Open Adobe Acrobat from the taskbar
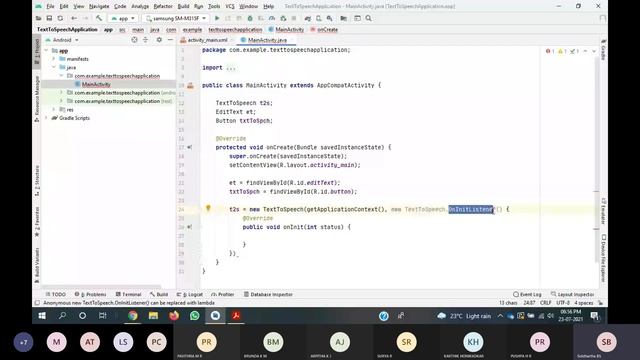 236,316
